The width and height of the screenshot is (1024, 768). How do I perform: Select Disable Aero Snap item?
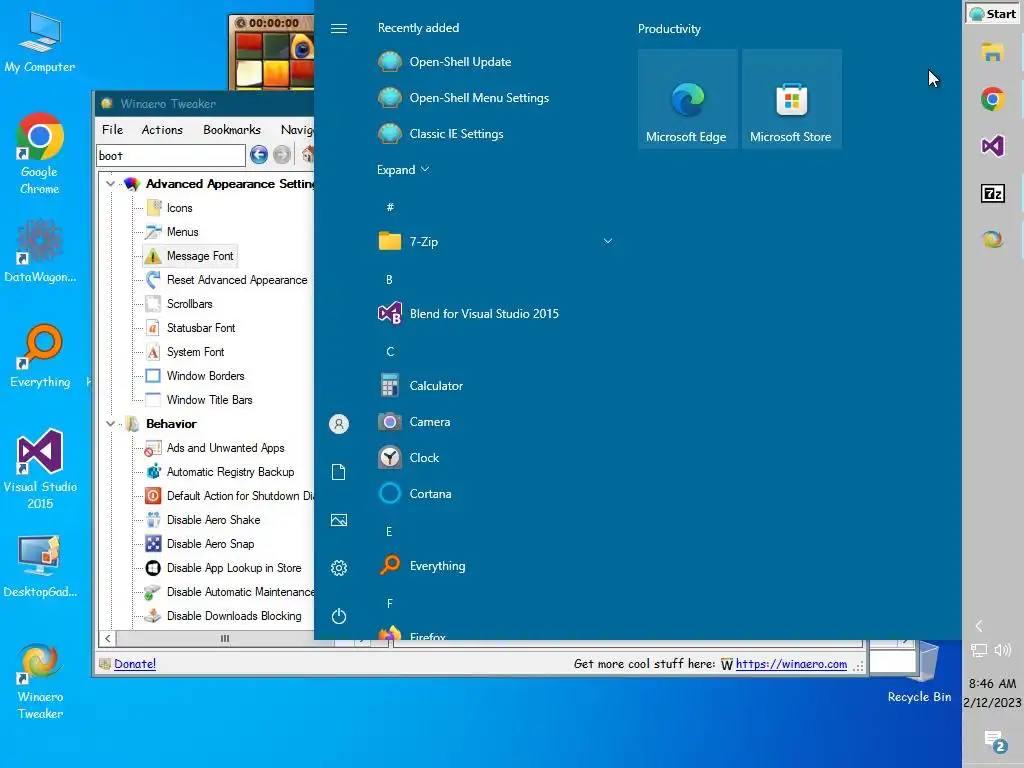[200, 544]
